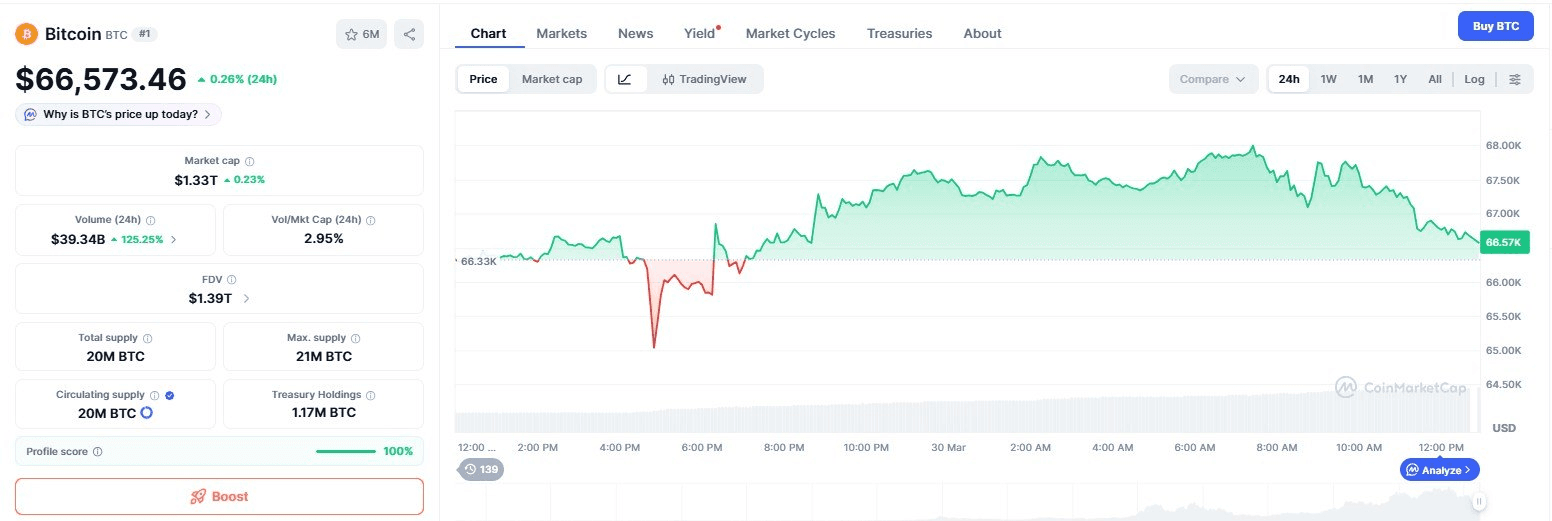Click the Market cap info icon
The image size is (1552, 521).
[250, 161]
